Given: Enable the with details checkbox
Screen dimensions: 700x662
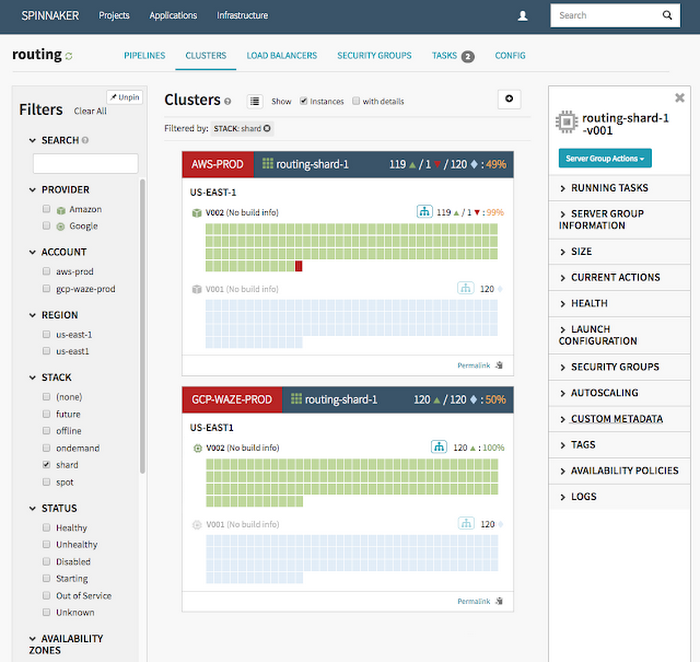Looking at the screenshot, I should 356,101.
